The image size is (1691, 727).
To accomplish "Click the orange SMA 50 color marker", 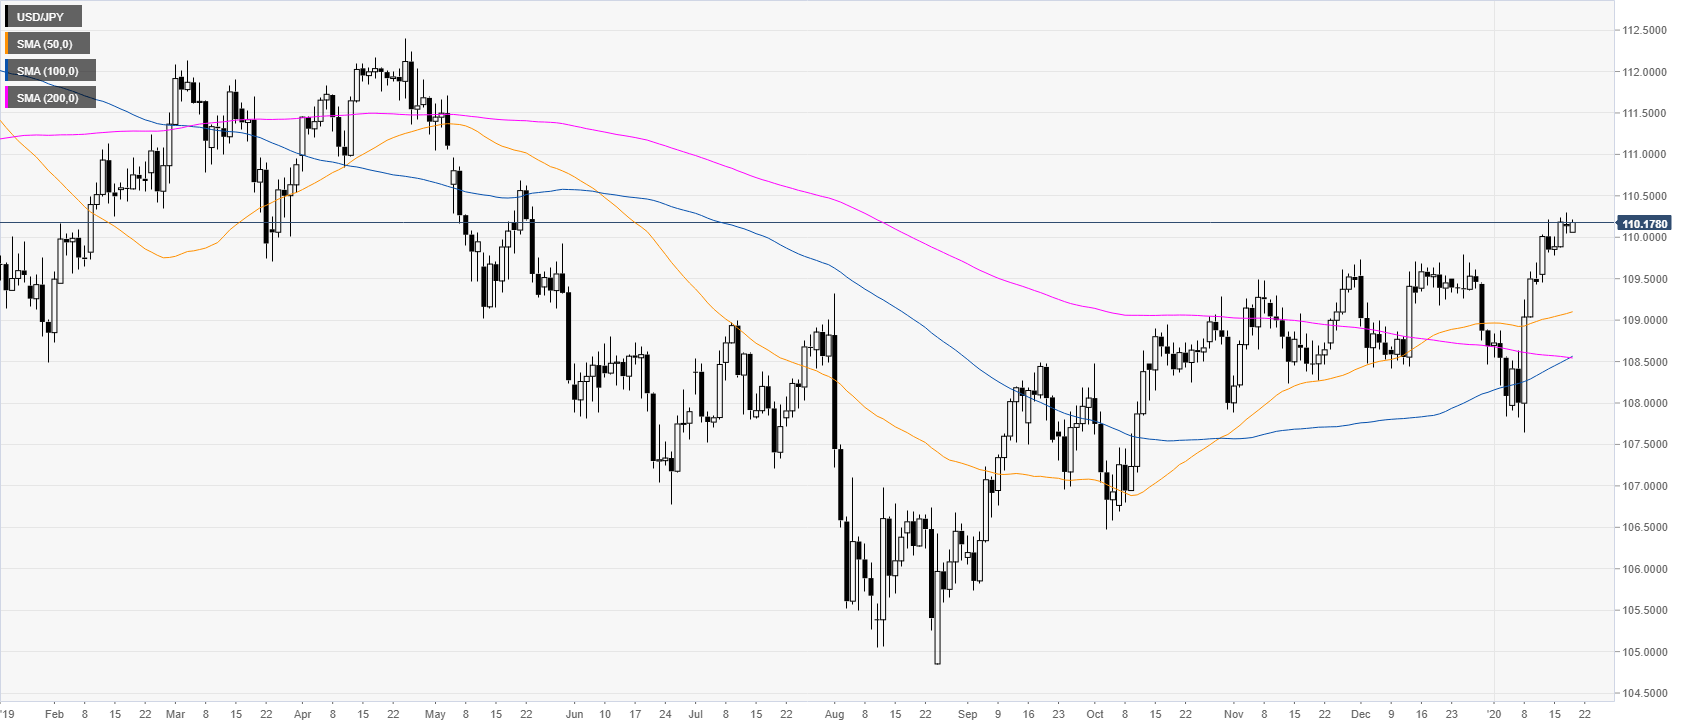I will point(7,44).
